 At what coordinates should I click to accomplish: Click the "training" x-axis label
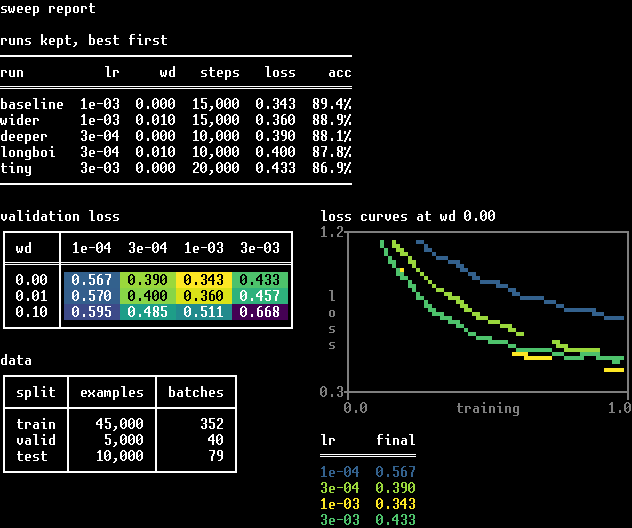coord(488,408)
